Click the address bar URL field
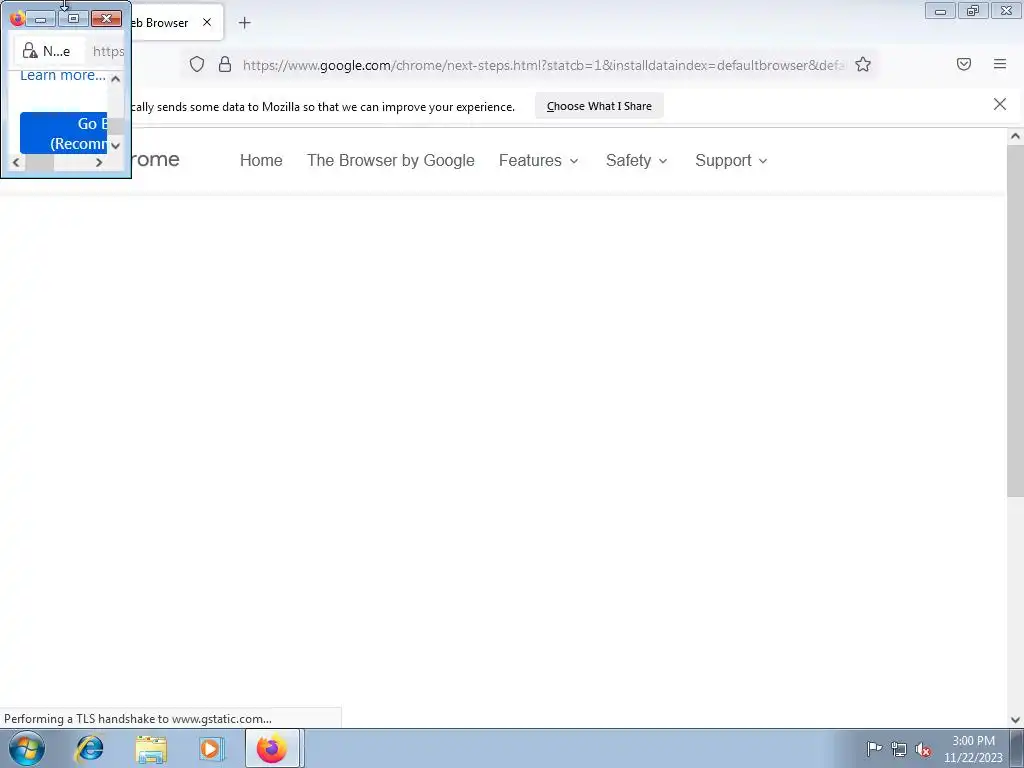The image size is (1024, 768). pyautogui.click(x=543, y=65)
